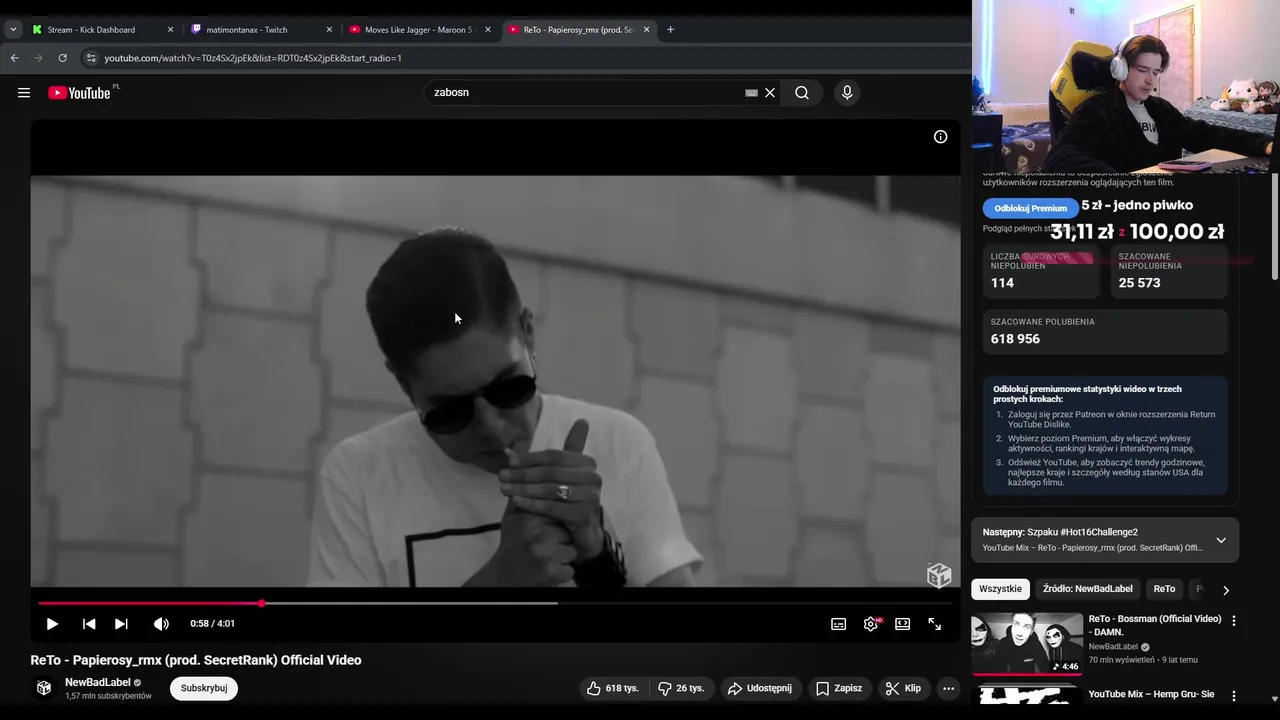Go back with browser back arrow
The width and height of the screenshot is (1280, 720).
tap(15, 58)
